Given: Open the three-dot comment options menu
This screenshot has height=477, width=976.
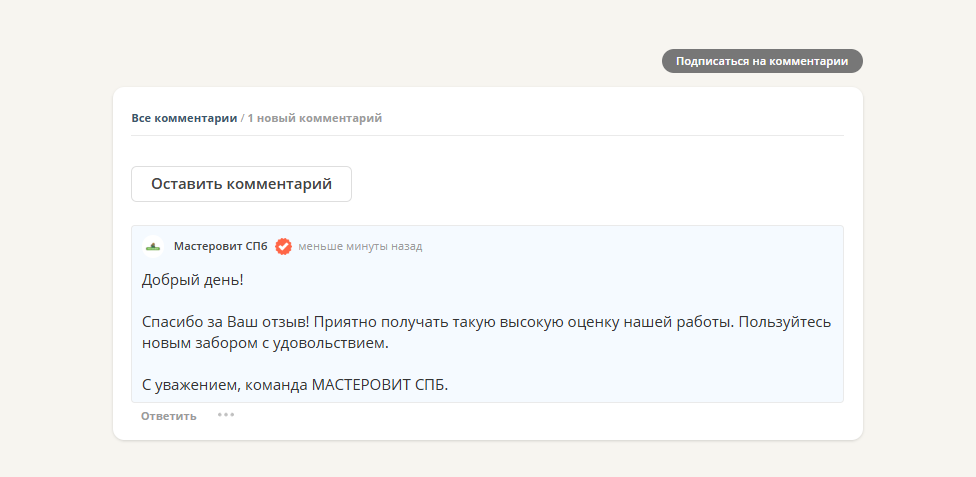Looking at the screenshot, I should coord(226,414).
